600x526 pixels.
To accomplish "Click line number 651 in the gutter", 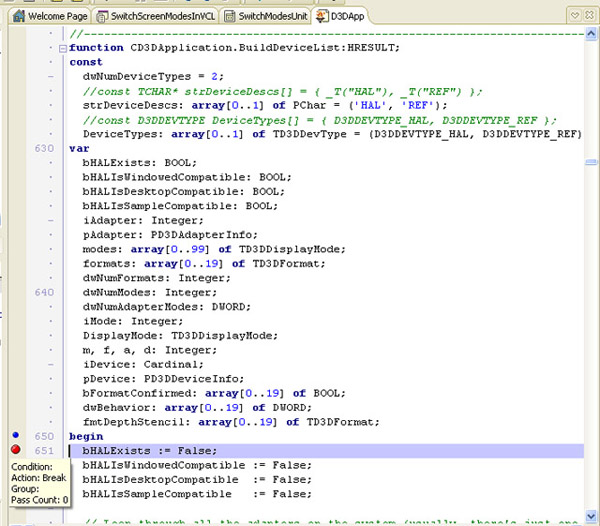I will 44,451.
